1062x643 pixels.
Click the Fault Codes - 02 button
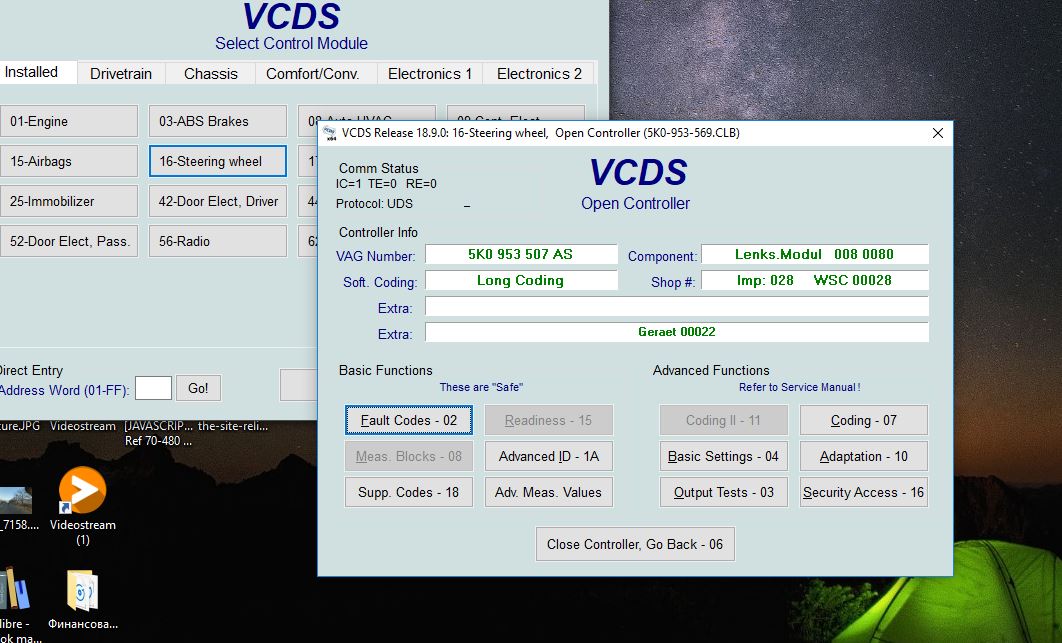point(408,420)
